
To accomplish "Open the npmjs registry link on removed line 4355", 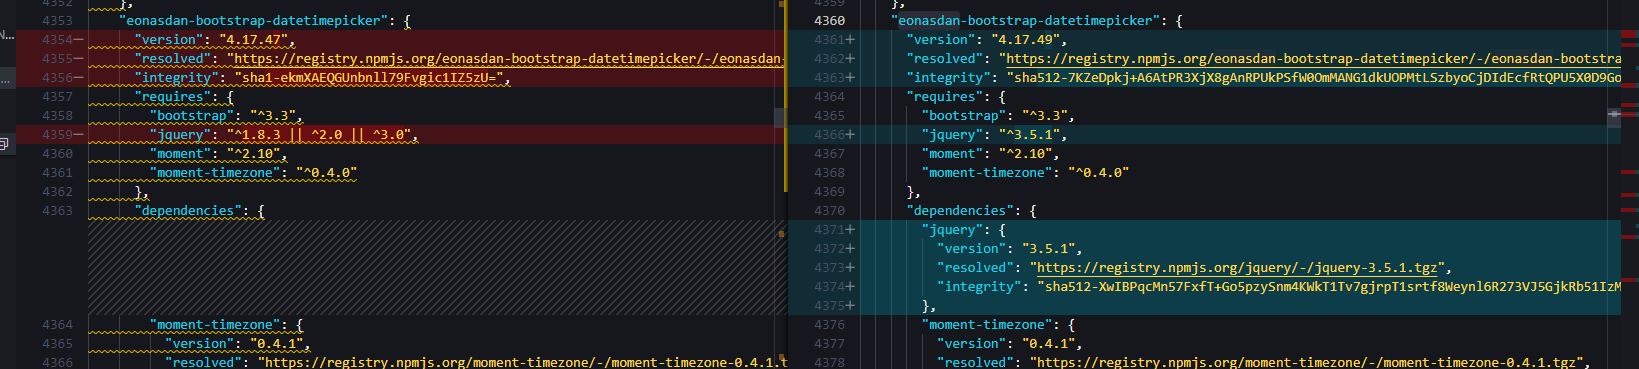I will coord(507,58).
